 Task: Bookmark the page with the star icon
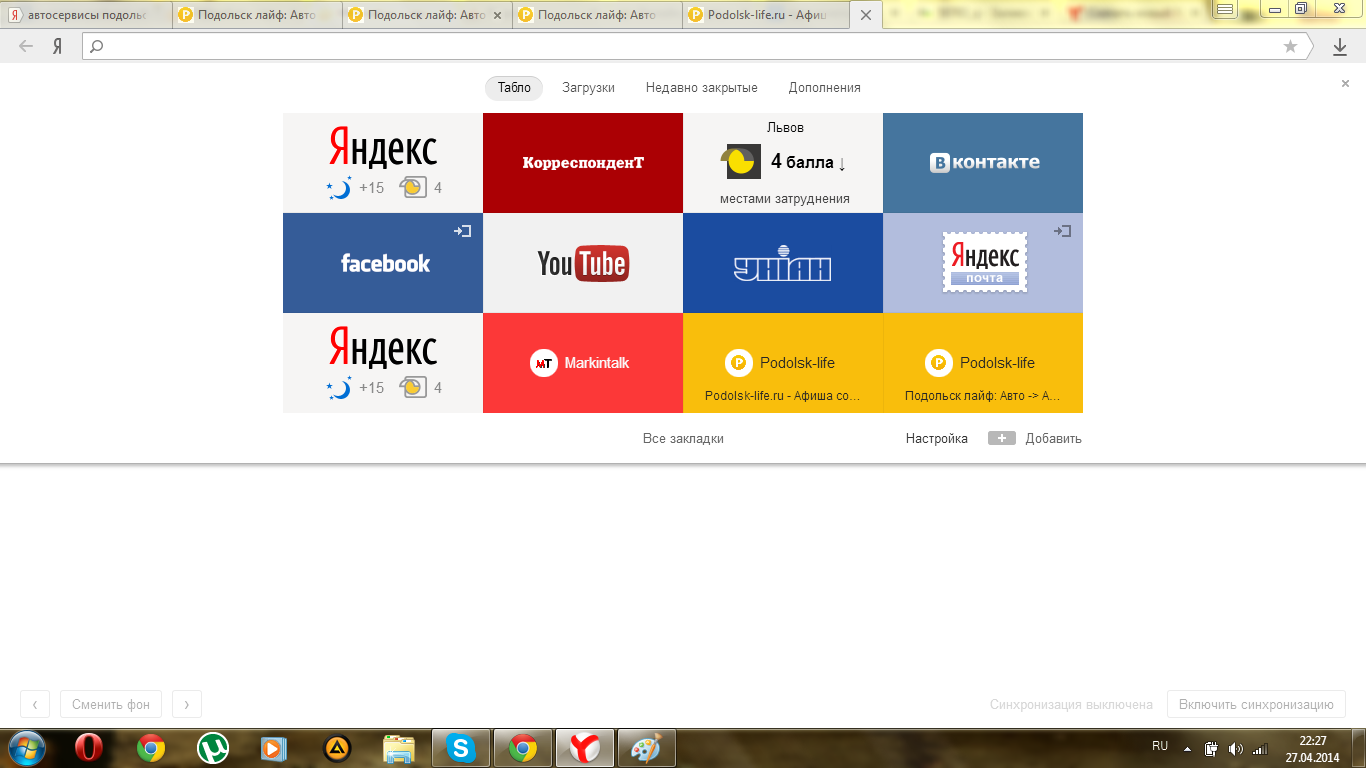(1290, 46)
